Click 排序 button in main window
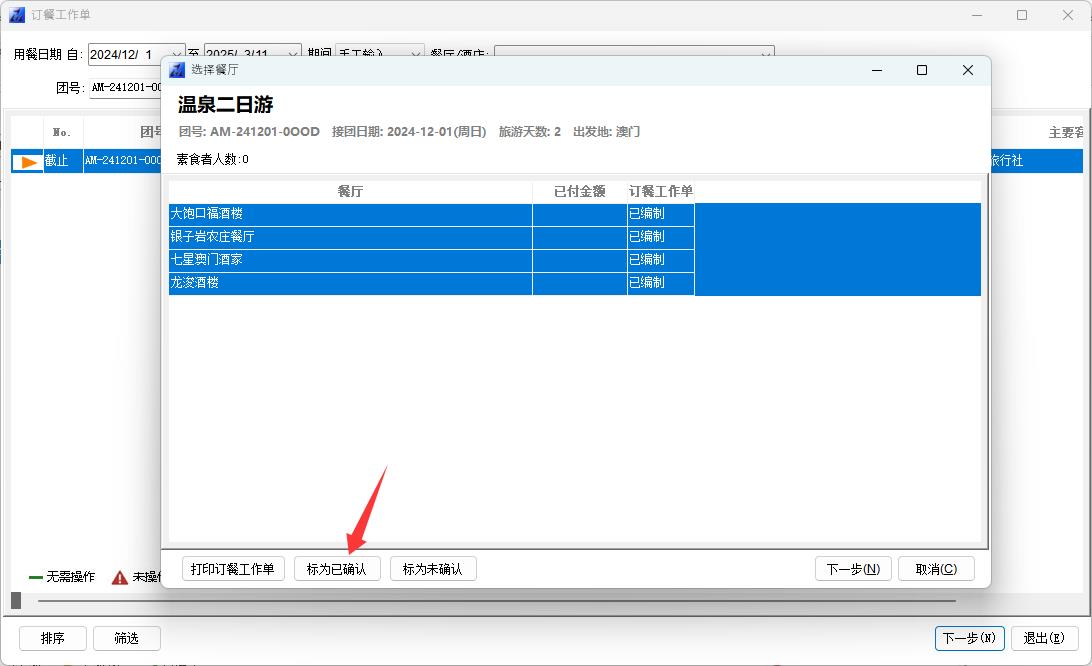The height and width of the screenshot is (666, 1092). coord(53,638)
